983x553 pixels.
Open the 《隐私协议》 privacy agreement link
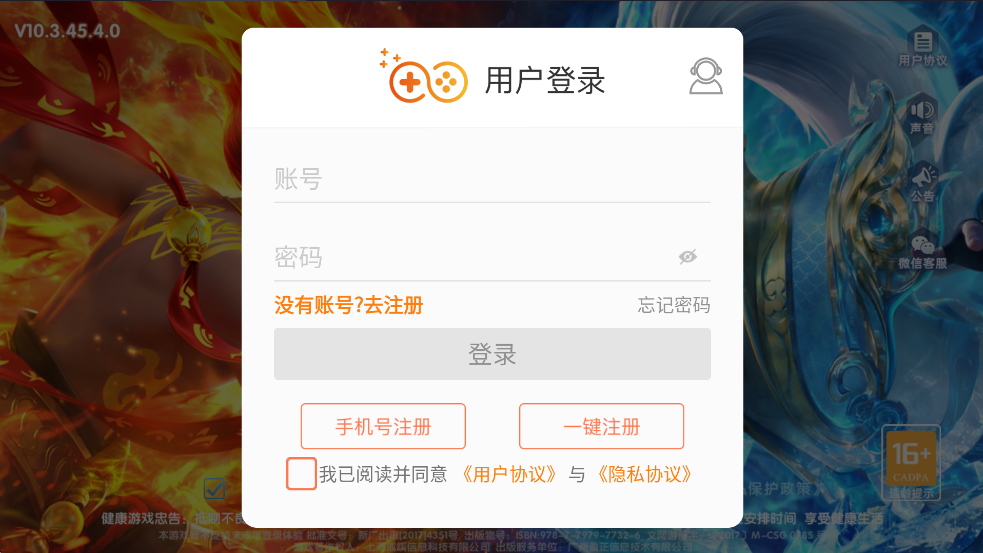(x=644, y=474)
